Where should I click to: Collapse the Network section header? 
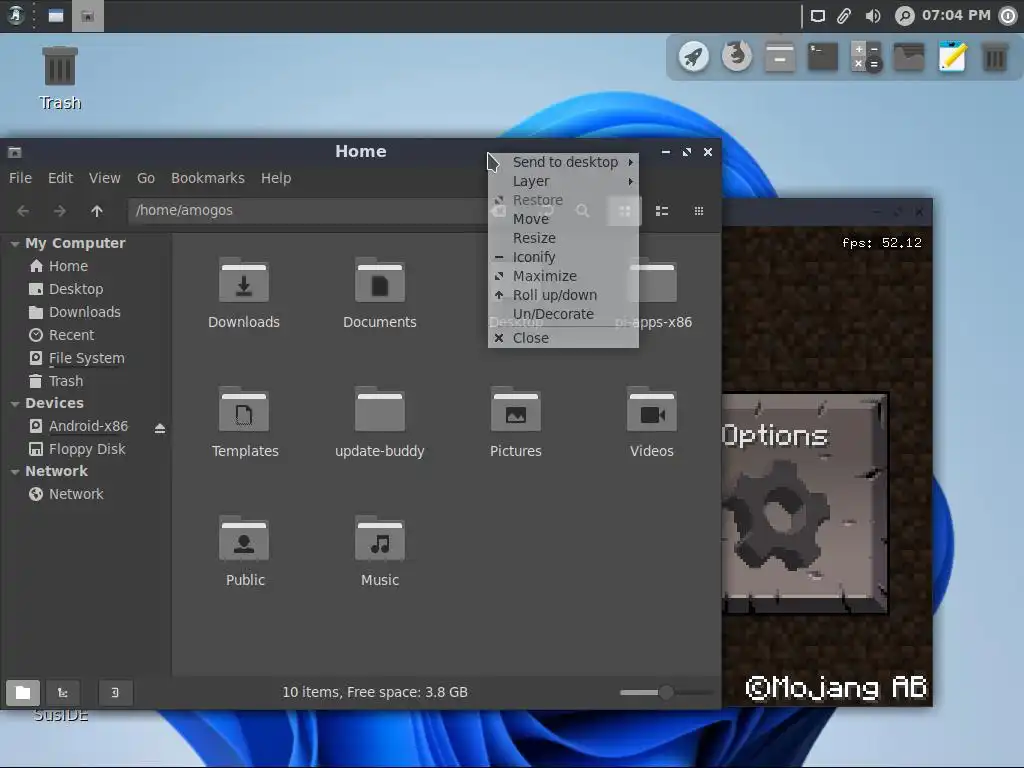pos(15,472)
